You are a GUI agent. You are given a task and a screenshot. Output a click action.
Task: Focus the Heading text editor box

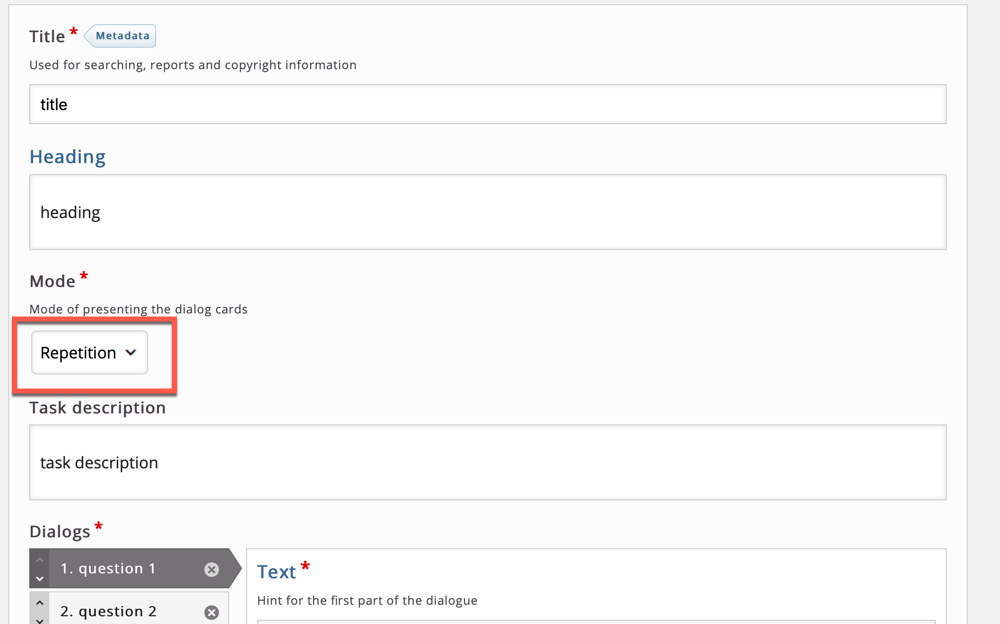[488, 212]
